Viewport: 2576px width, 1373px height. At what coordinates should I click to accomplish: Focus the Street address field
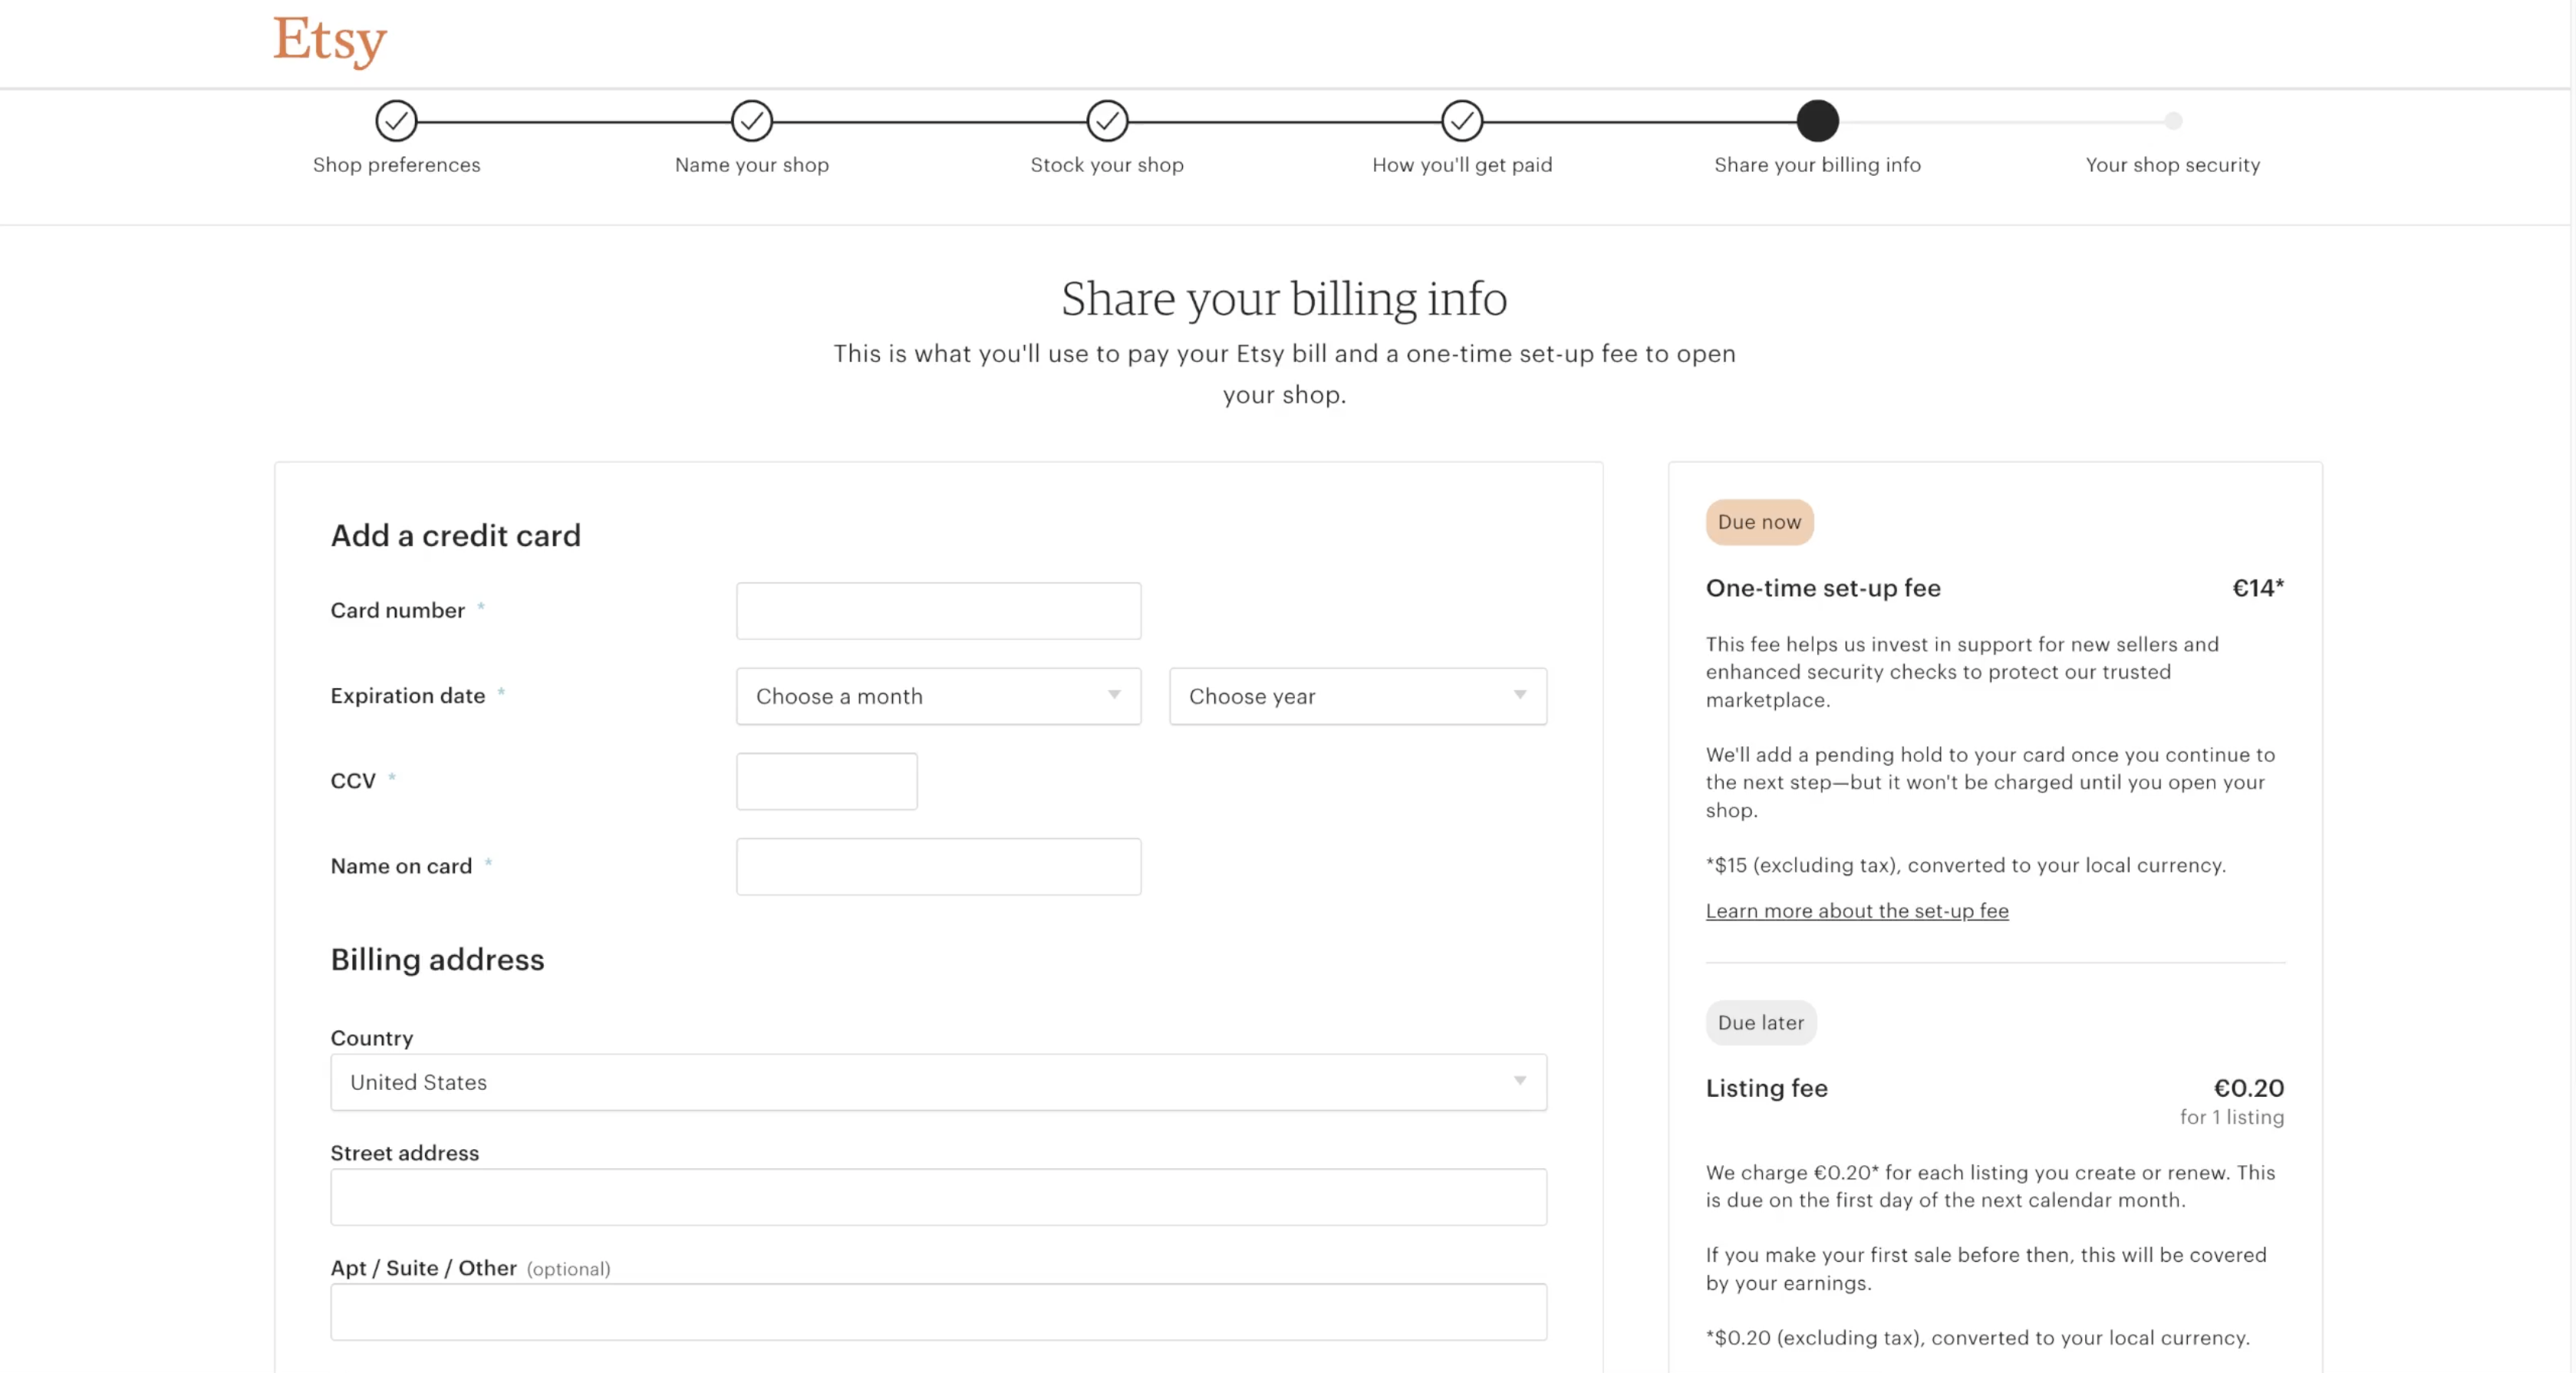pyautogui.click(x=938, y=1197)
